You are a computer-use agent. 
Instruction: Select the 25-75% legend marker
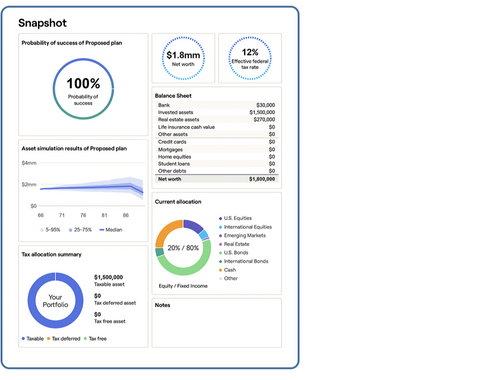(70, 230)
